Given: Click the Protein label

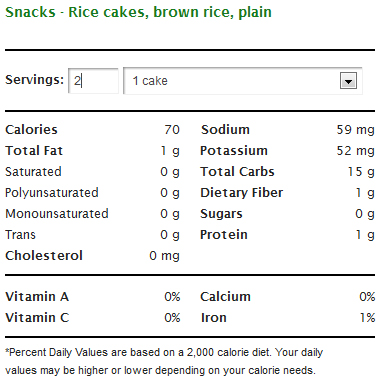Looking at the screenshot, I should (x=224, y=234).
